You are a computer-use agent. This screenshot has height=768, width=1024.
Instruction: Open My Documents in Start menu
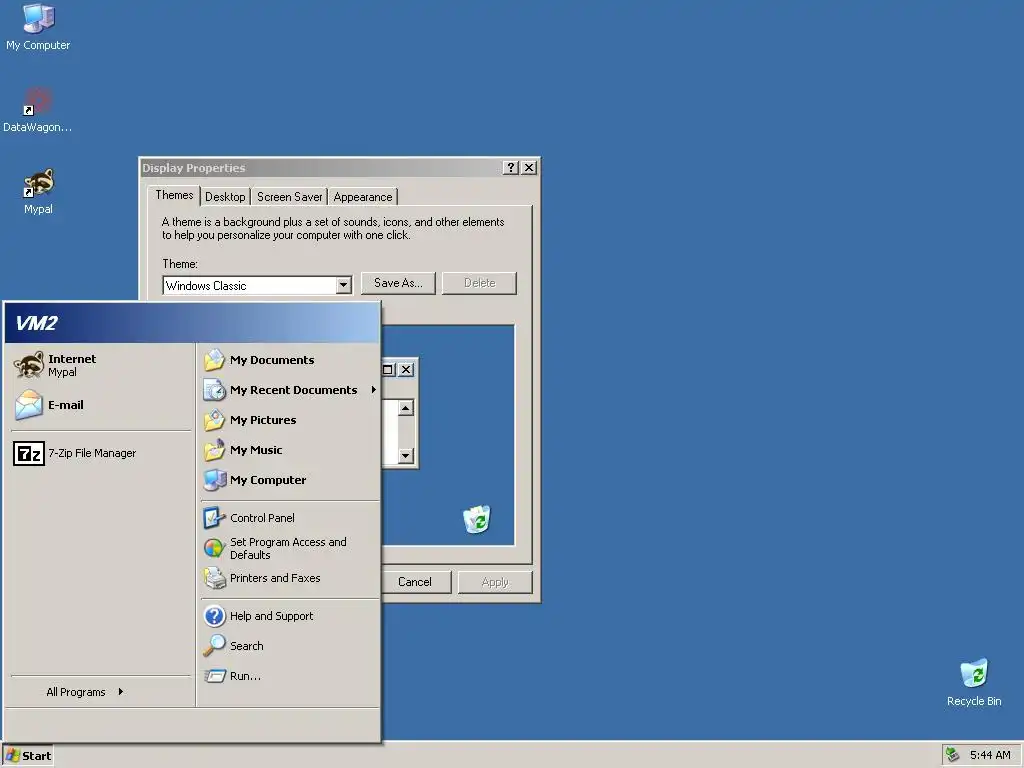coord(290,360)
